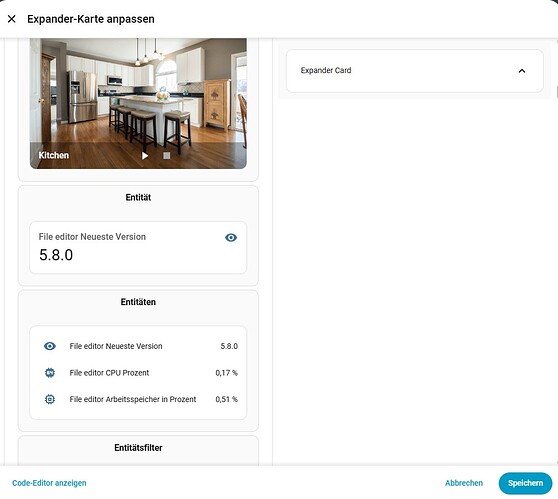Click CPU Prozent chip icon
This screenshot has height=499, width=558.
click(x=50, y=373)
